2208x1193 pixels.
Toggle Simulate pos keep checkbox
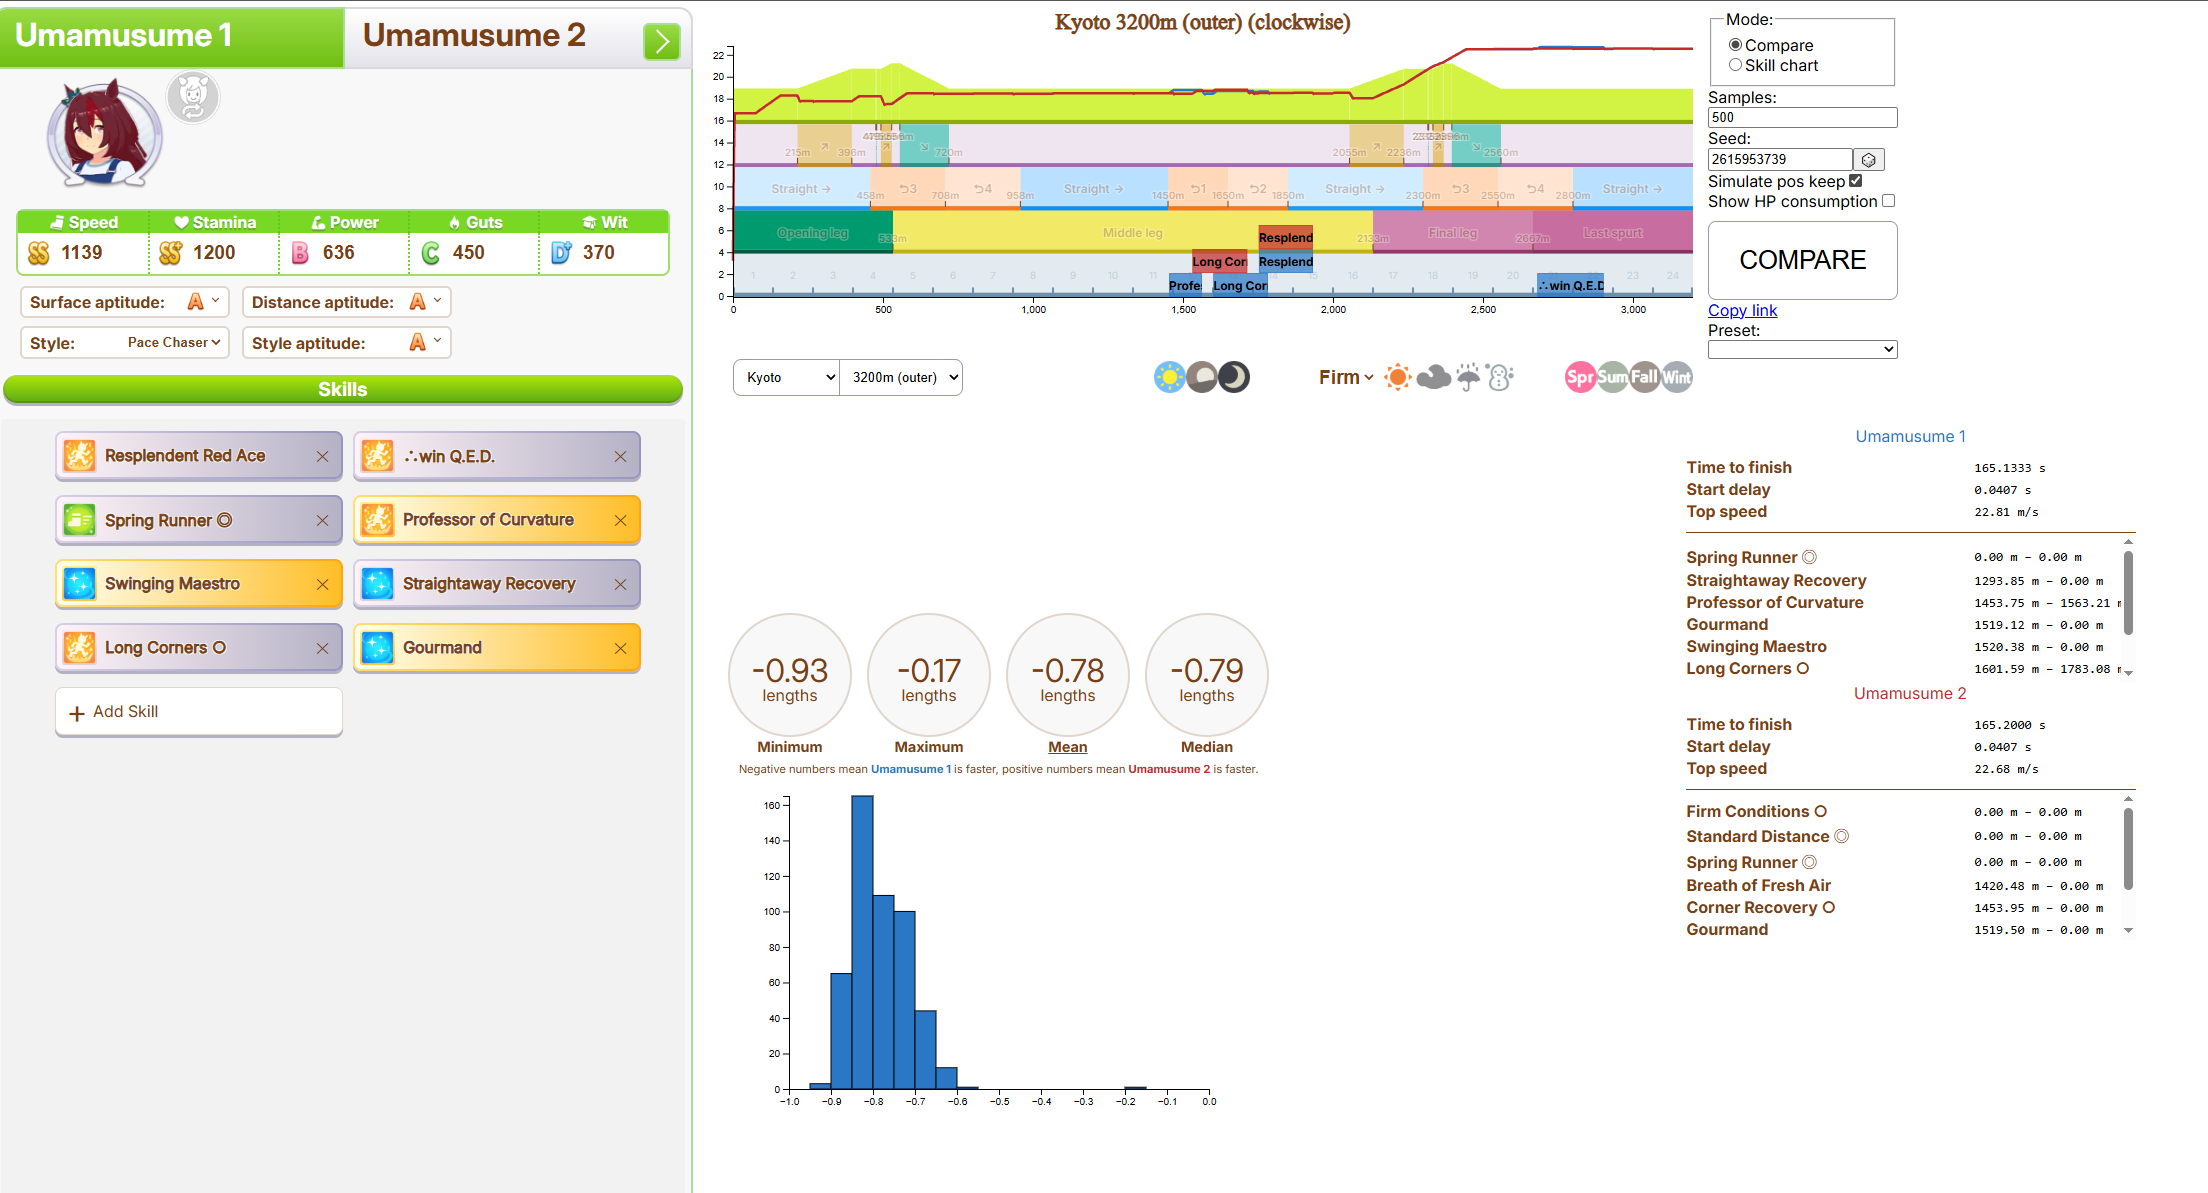pyautogui.click(x=1856, y=181)
